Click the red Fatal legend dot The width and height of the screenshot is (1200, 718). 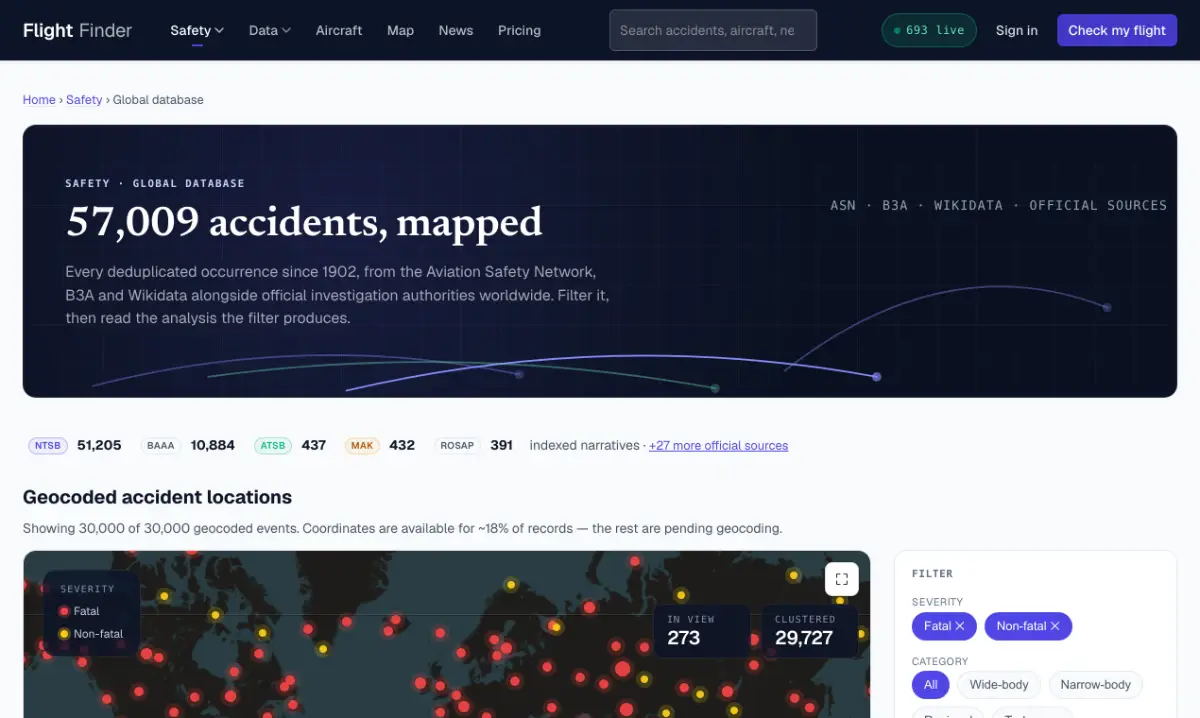point(64,611)
